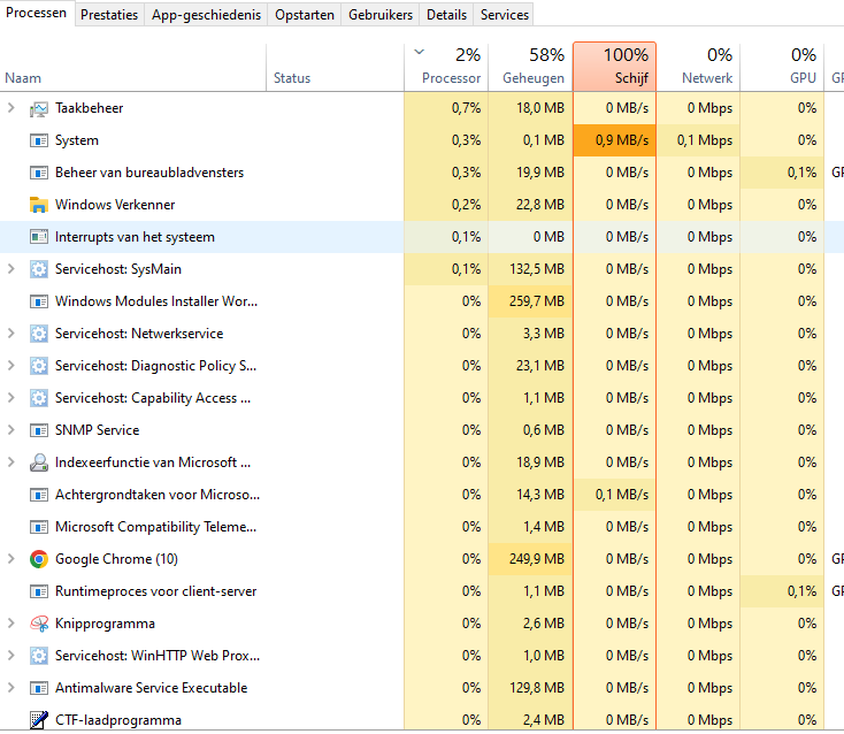Click the 0,7% Taakbeheer processor value
This screenshot has height=734, width=844.
[466, 108]
